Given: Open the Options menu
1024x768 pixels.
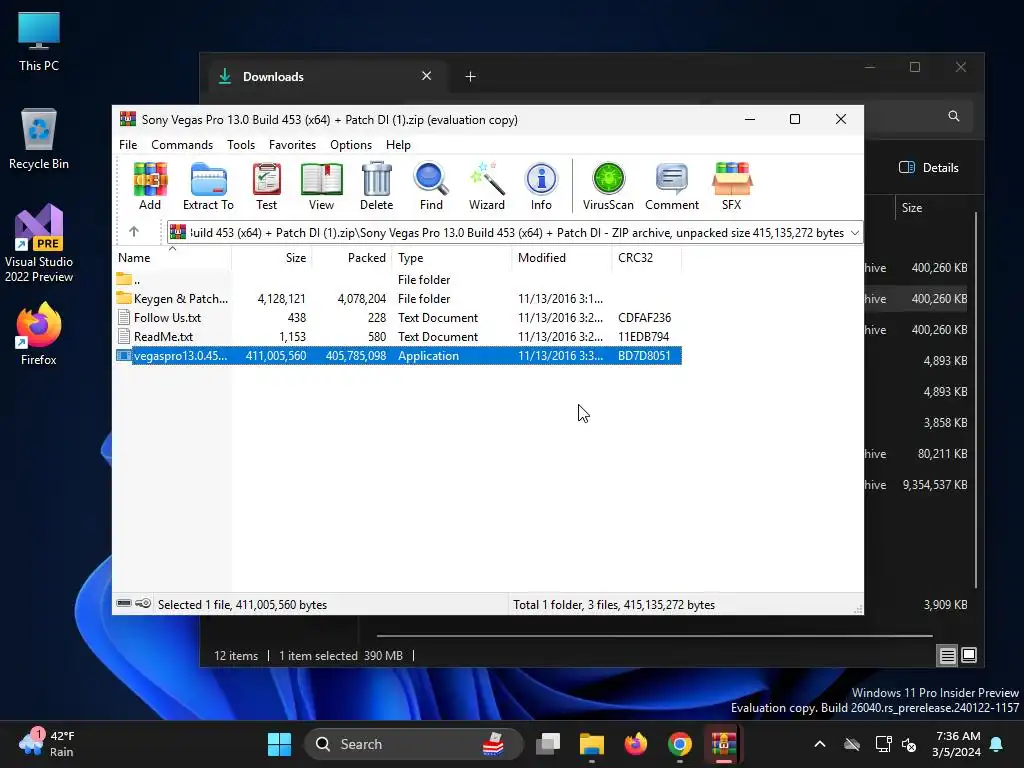Looking at the screenshot, I should 351,145.
